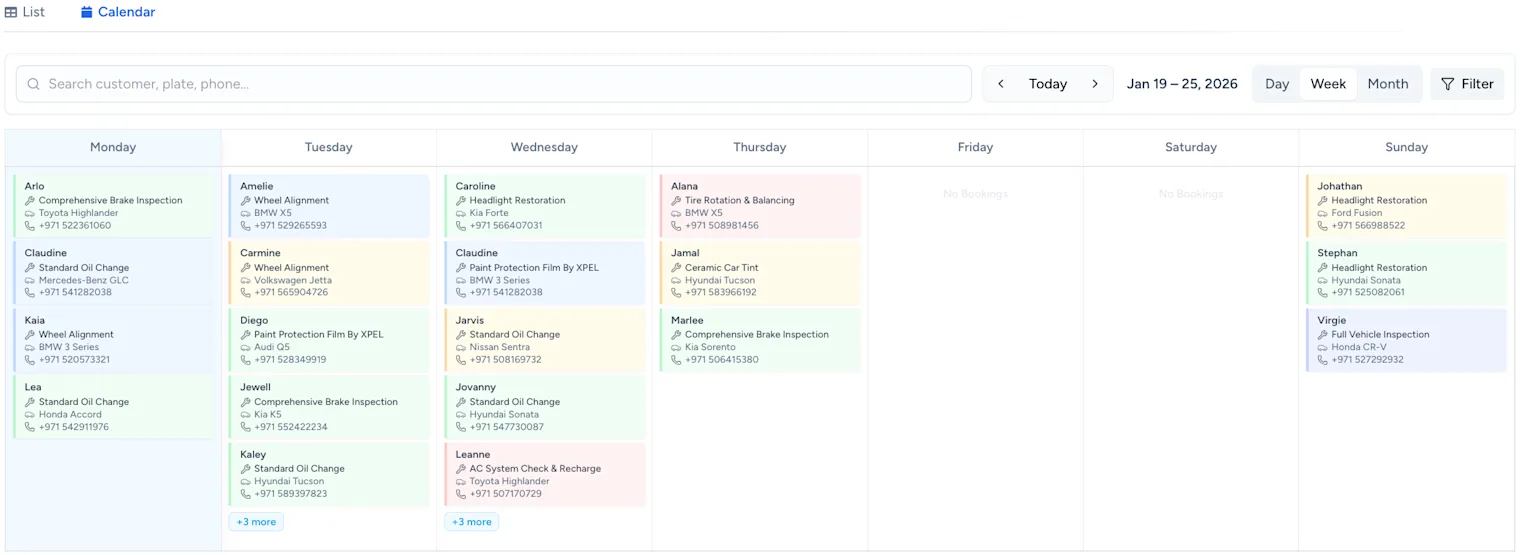The height and width of the screenshot is (555, 1520).
Task: Click customer name Stephan
Action: click(1337, 254)
